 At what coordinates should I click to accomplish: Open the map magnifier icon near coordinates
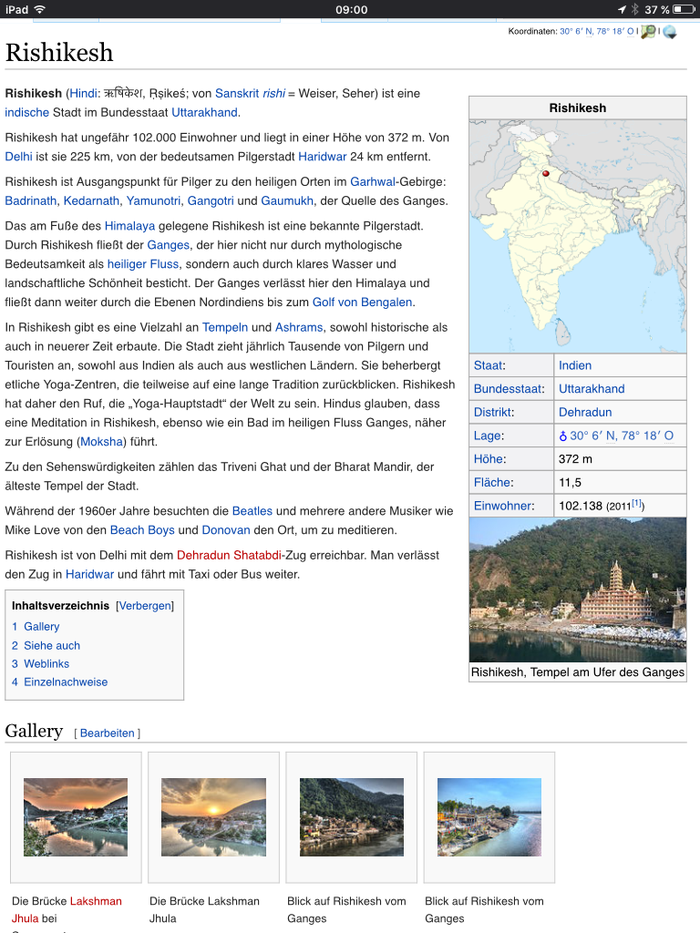point(648,32)
